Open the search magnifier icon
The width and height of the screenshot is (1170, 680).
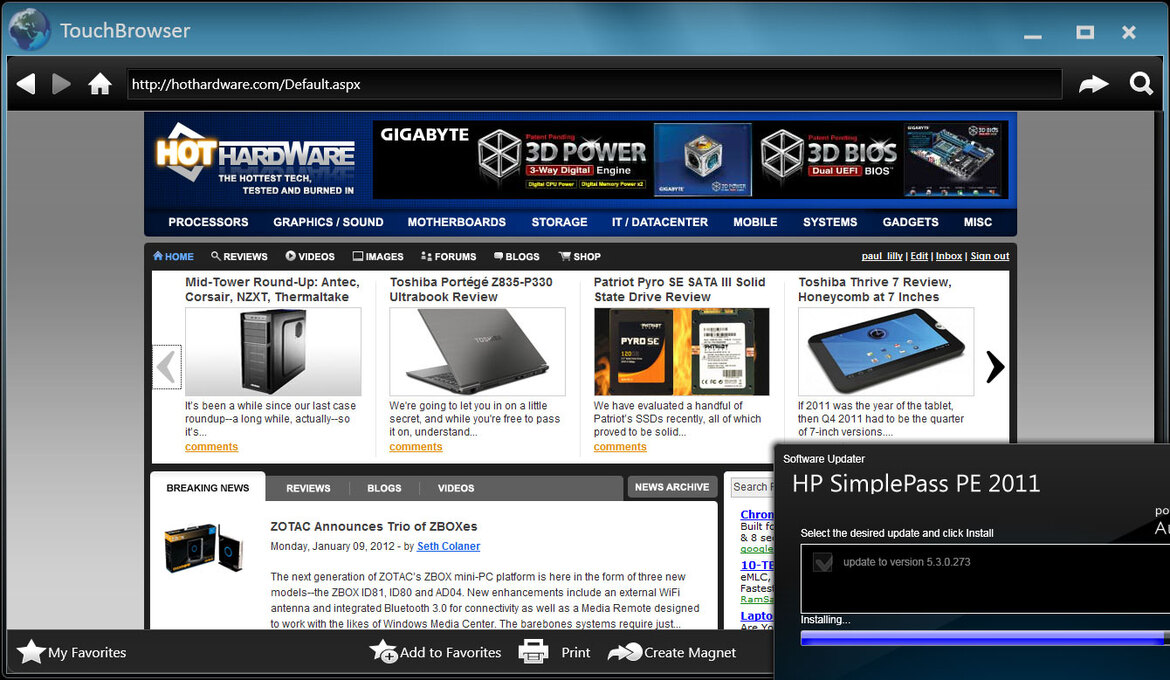tap(1141, 84)
